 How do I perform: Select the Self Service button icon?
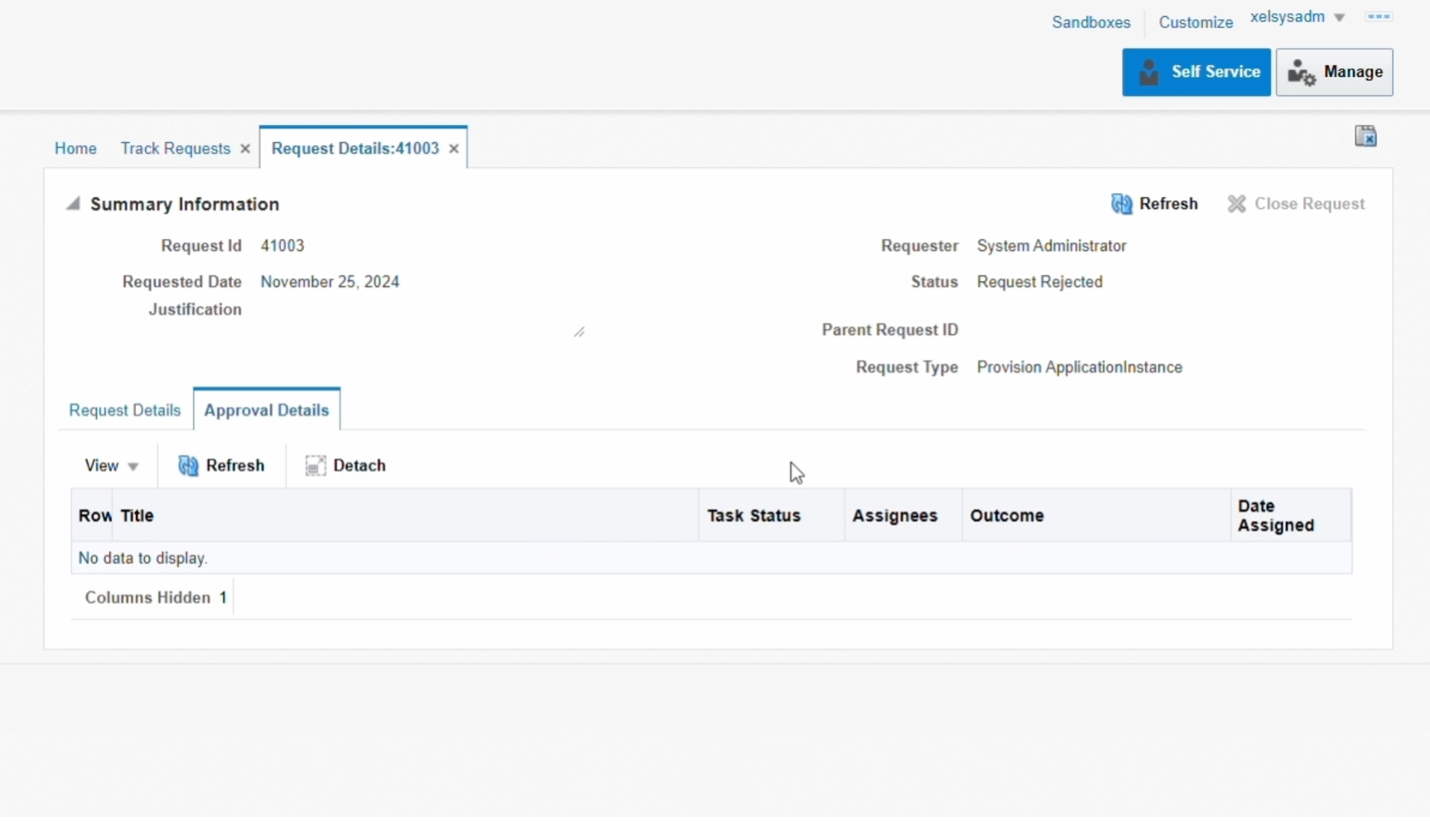[1147, 71]
